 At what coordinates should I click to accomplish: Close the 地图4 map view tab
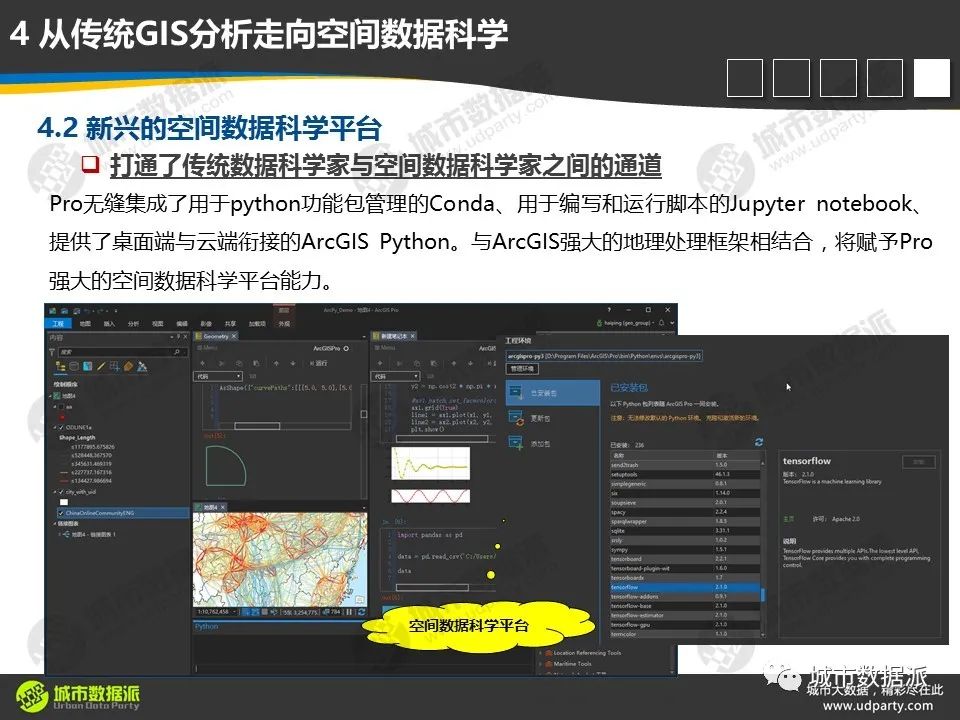click(x=222, y=508)
